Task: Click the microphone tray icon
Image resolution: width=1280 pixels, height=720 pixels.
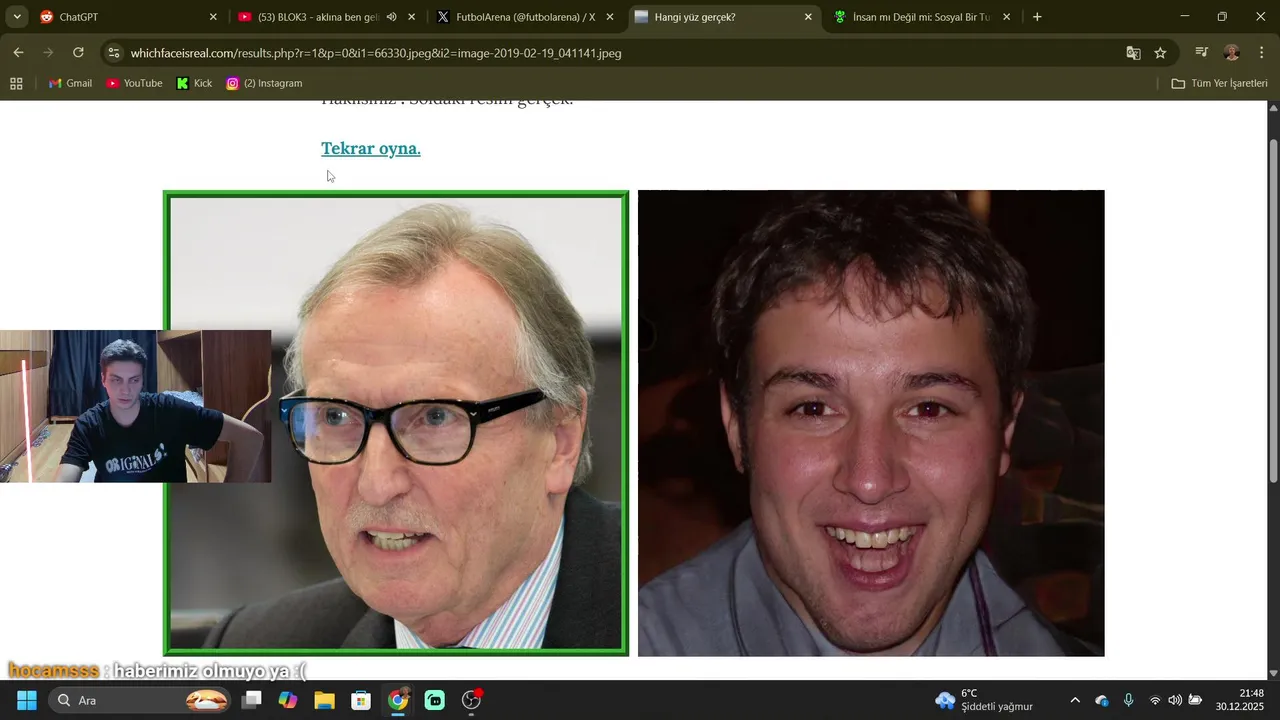Action: (1128, 700)
